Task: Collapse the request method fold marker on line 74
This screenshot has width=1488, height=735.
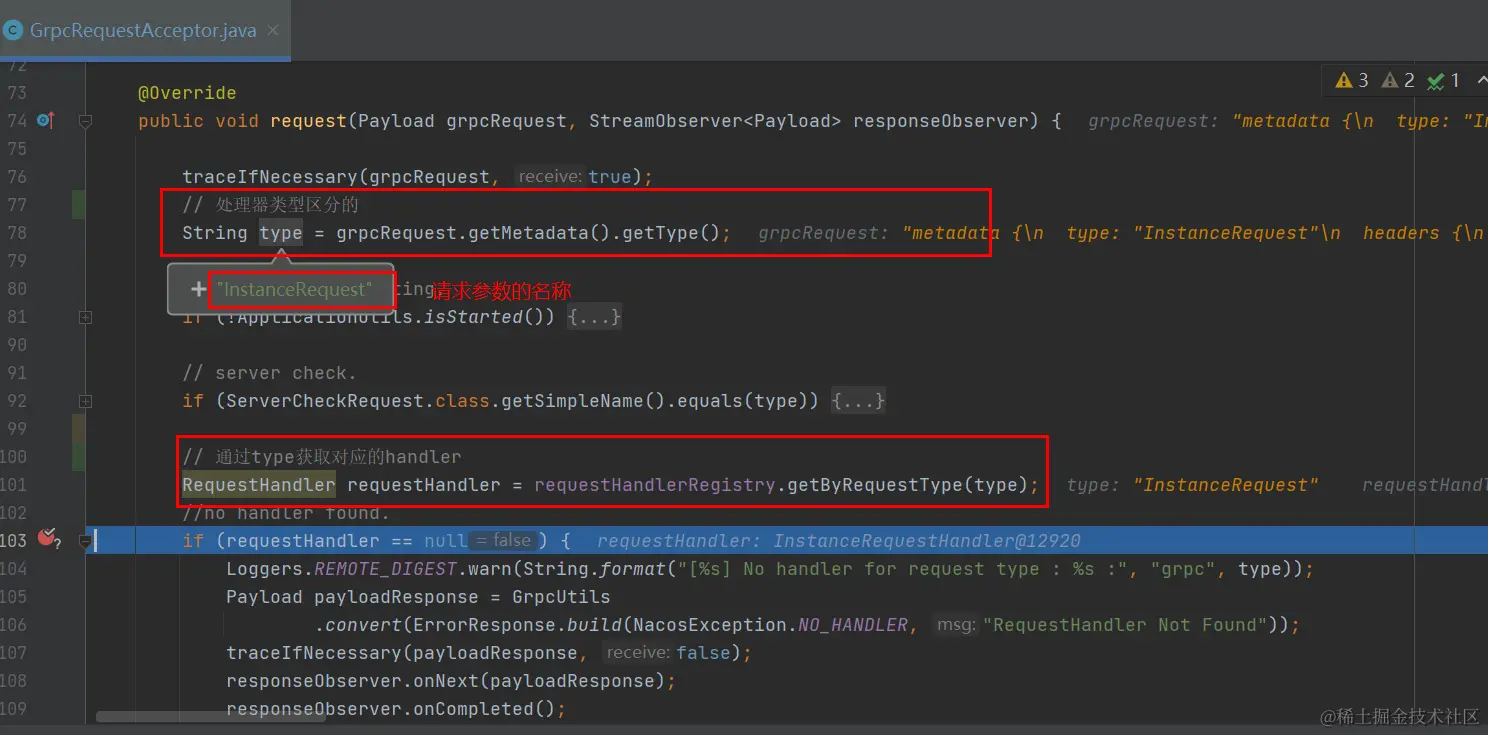Action: (86, 121)
